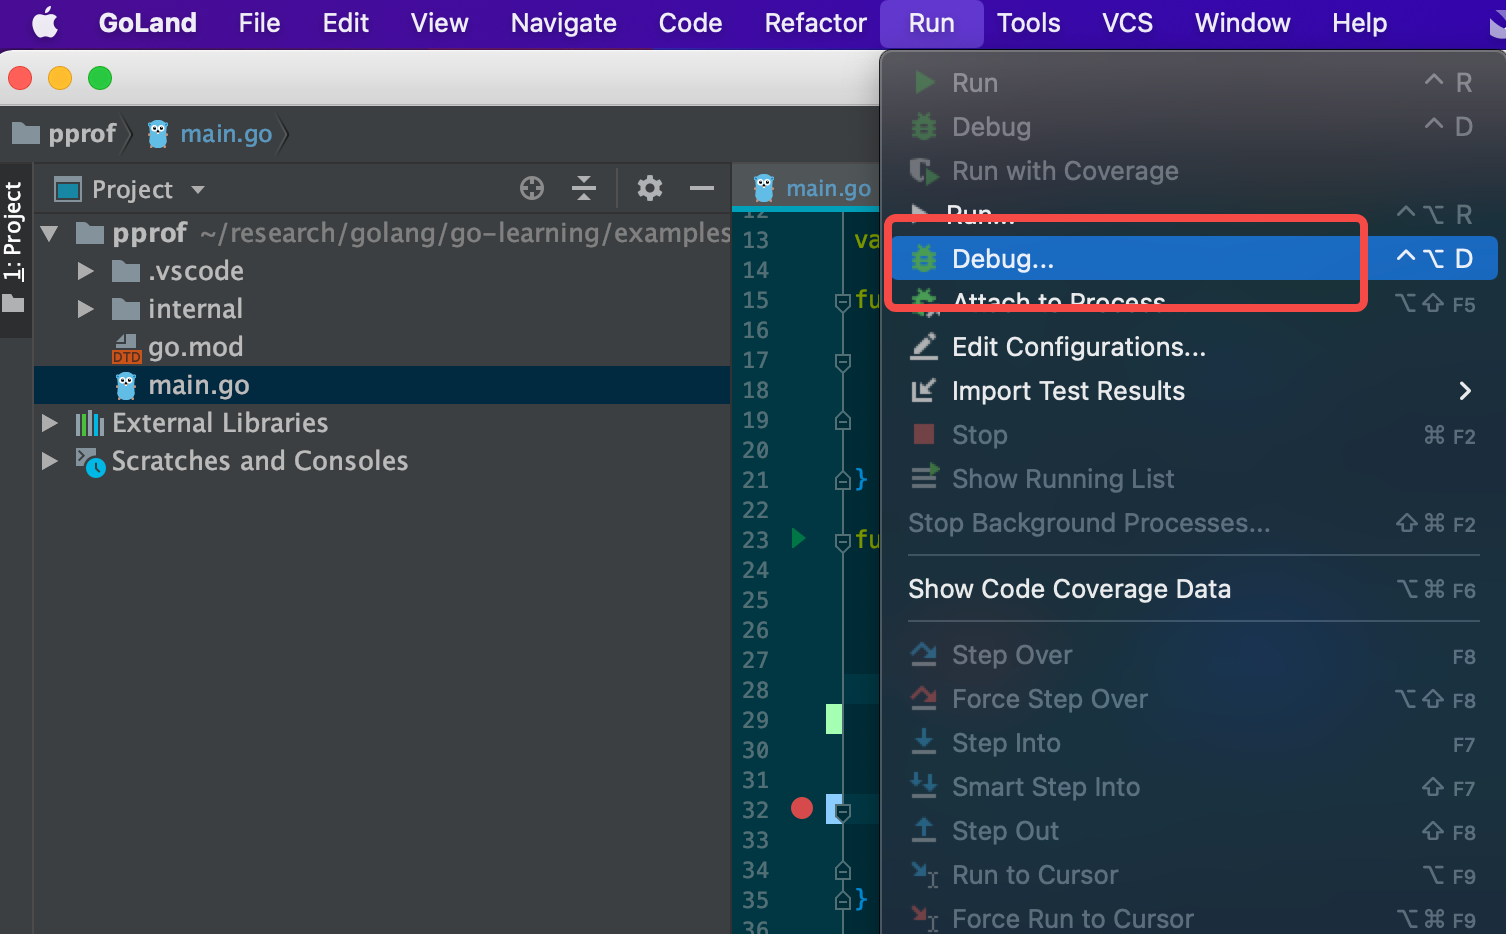1506x934 pixels.
Task: Open the Project view dropdown
Action: coord(196,189)
